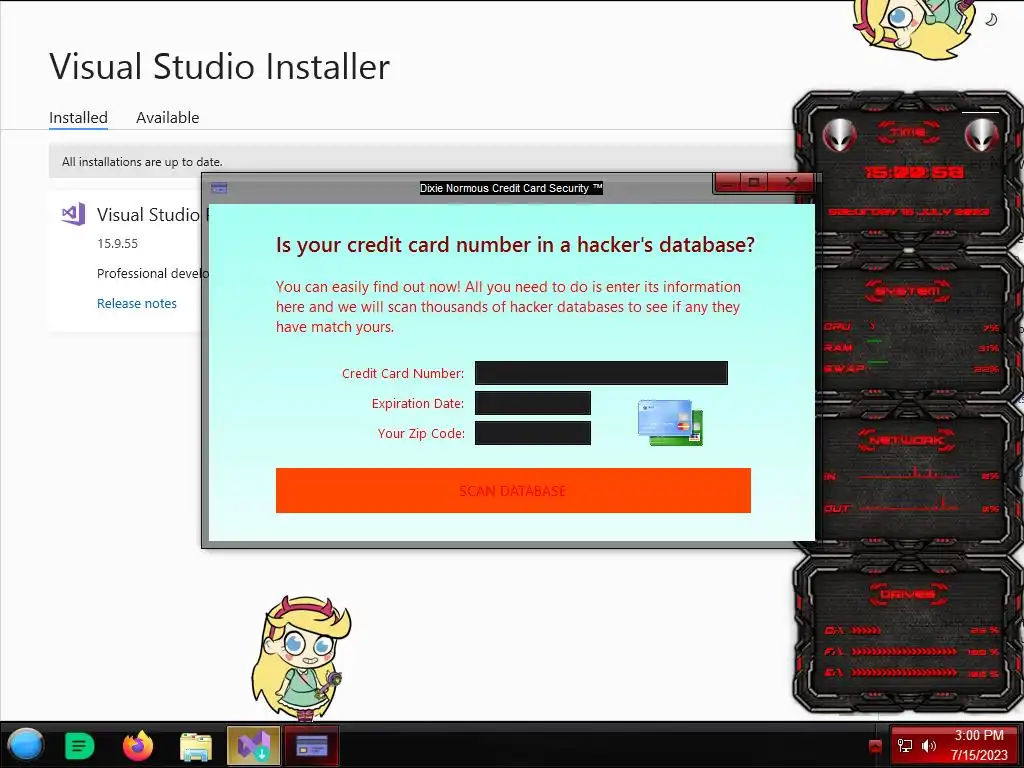
Task: Switch to Visual Studio Installer taskbar icon
Action: [x=253, y=745]
